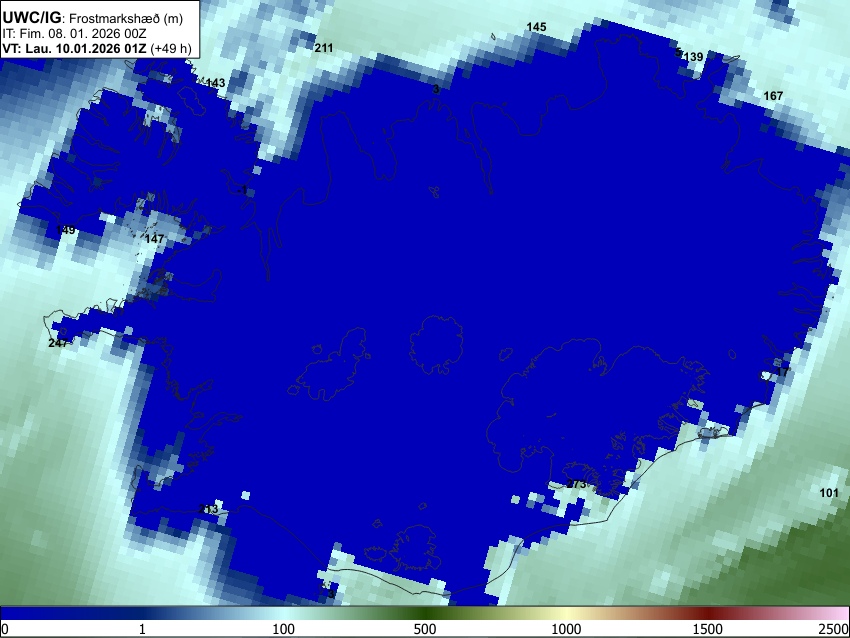850x638 pixels.
Task: Click the map value 213
Action: tap(208, 509)
